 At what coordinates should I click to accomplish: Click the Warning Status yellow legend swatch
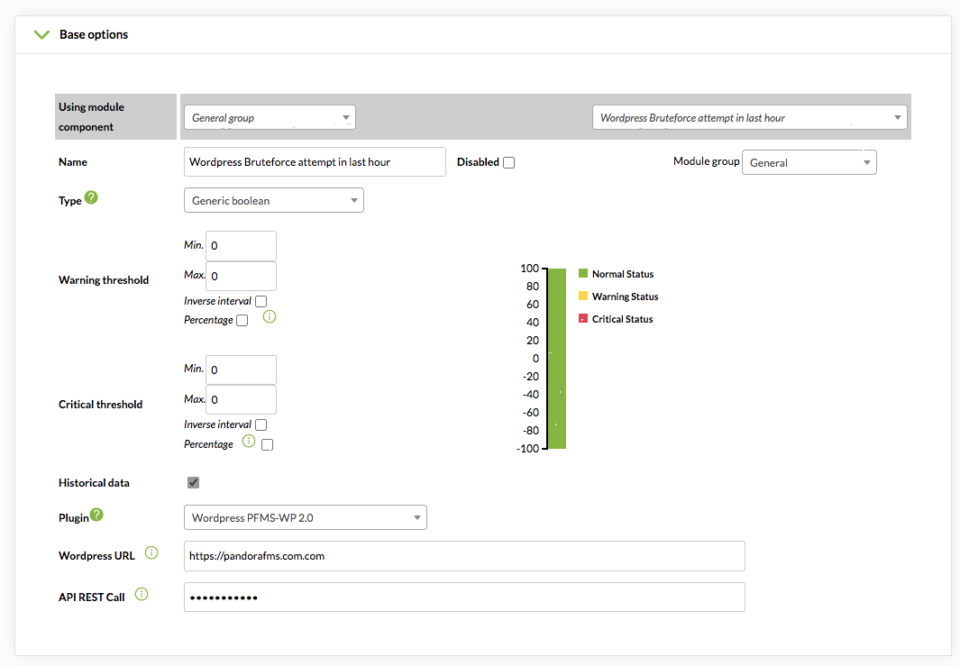(583, 296)
